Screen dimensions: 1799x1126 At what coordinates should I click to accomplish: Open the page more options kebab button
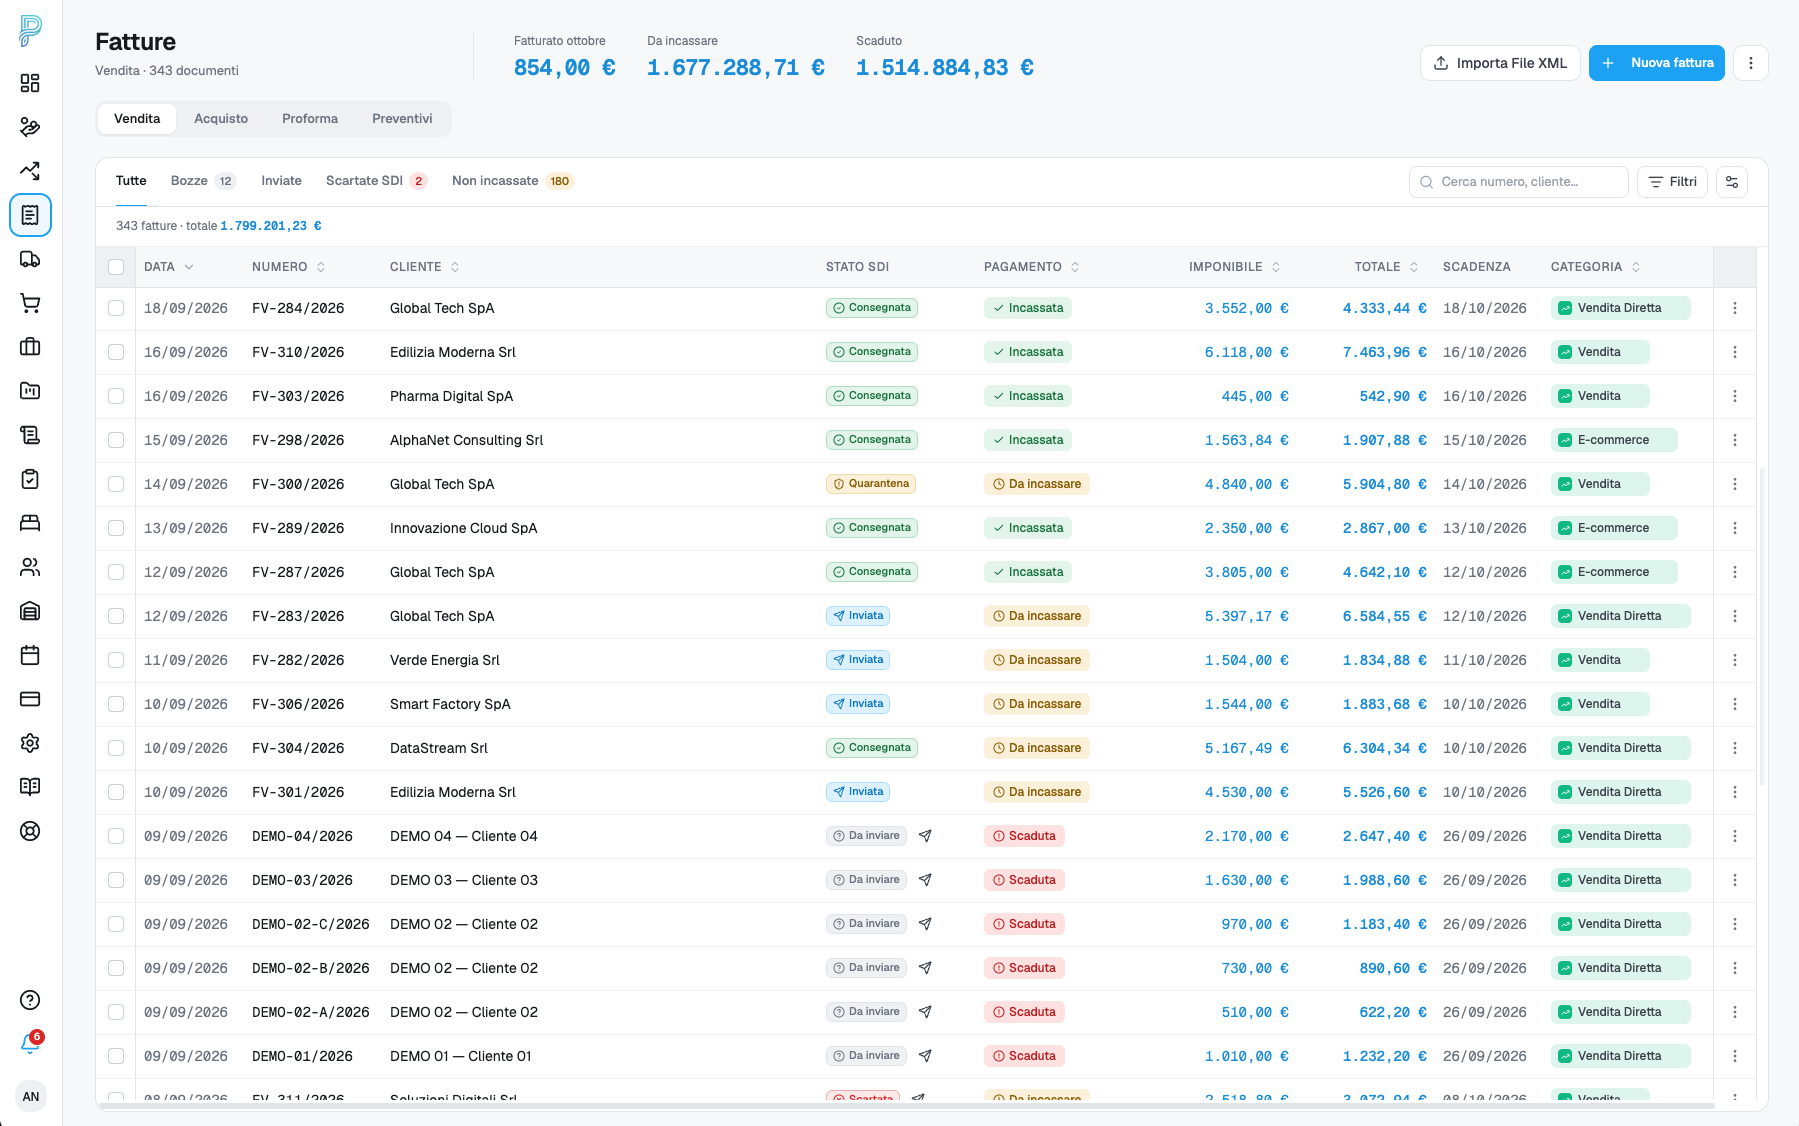1750,63
